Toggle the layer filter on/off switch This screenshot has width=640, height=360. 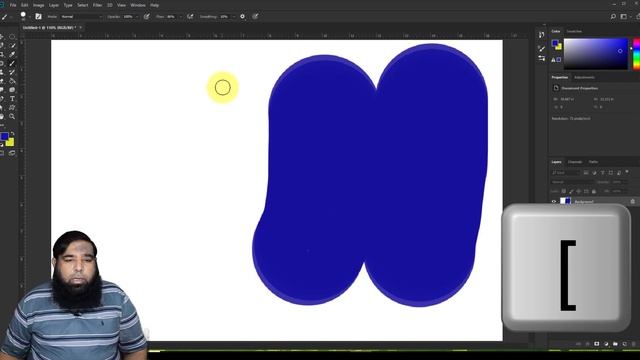pos(627,172)
